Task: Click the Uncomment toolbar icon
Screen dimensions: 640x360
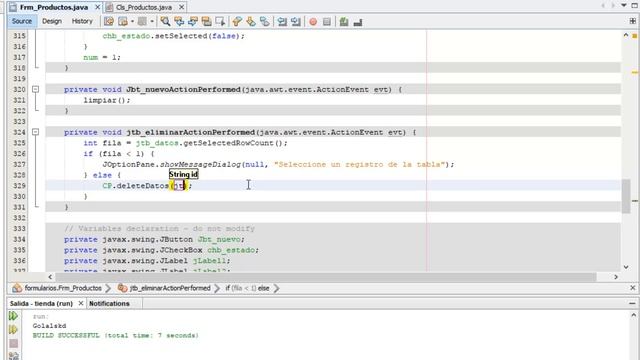Action: point(358,22)
